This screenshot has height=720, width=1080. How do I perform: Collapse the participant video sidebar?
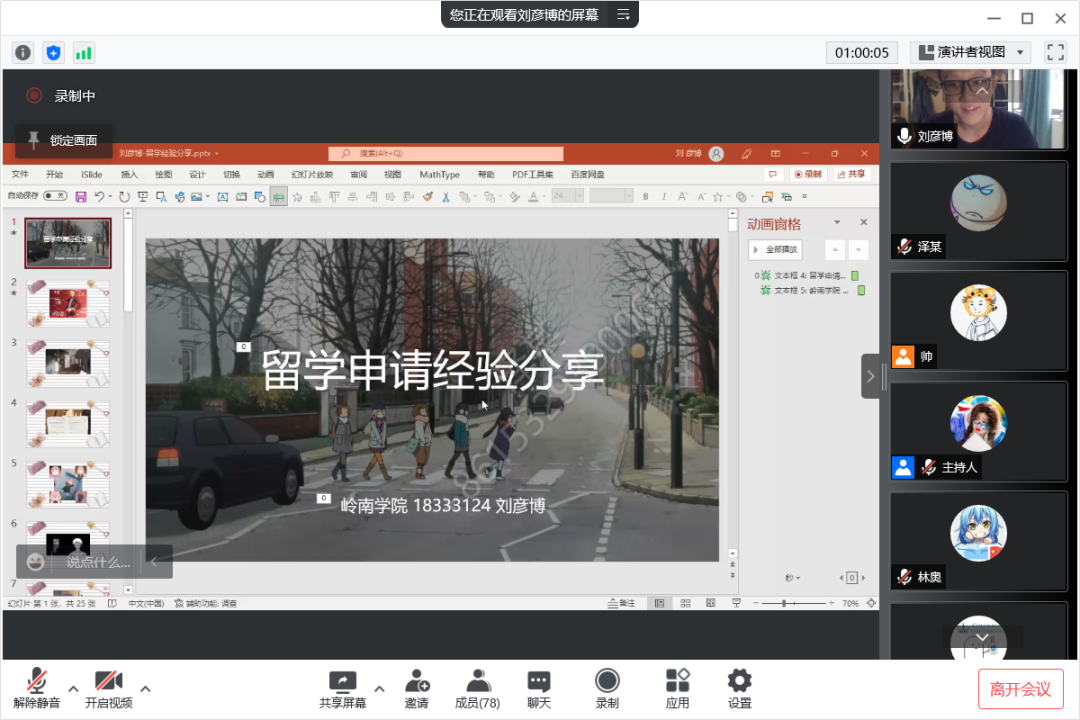(871, 376)
